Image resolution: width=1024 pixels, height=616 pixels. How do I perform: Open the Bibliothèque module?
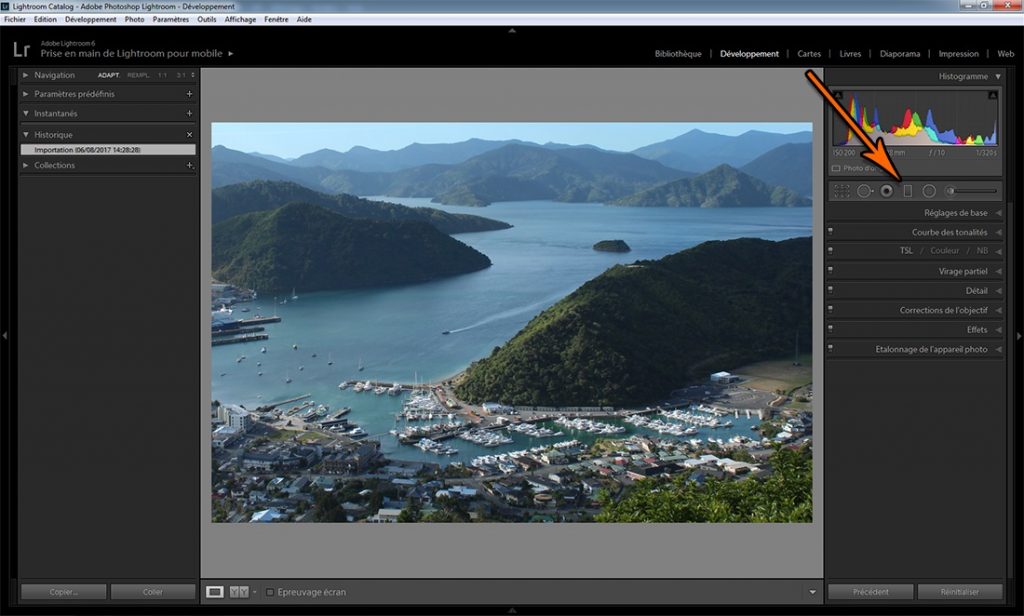(x=678, y=54)
